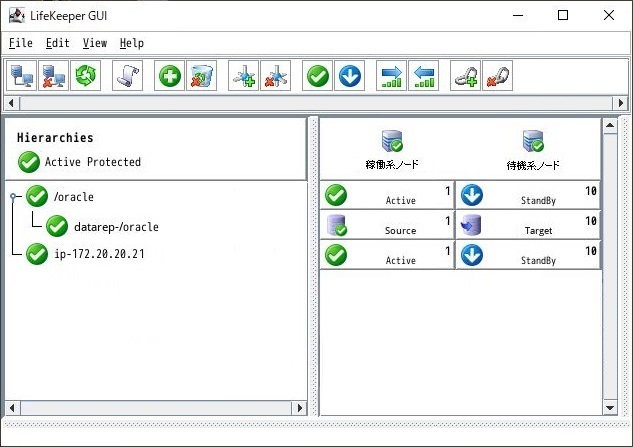Click the "Source" label in the datarep row
The width and height of the screenshot is (633, 447).
point(400,231)
